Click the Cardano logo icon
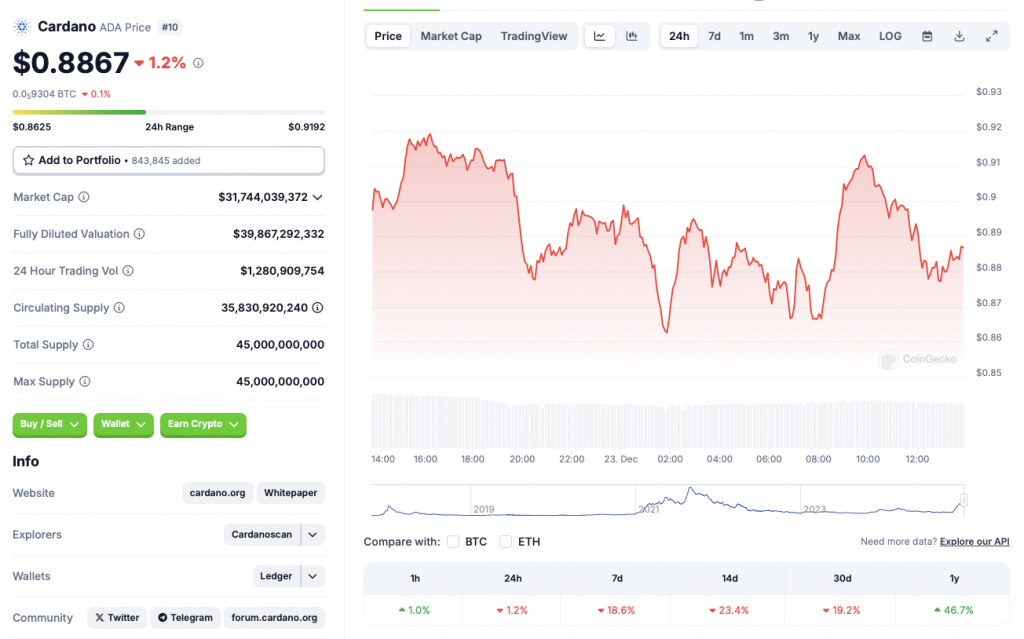Screen dimensions: 1024x639 (22, 27)
